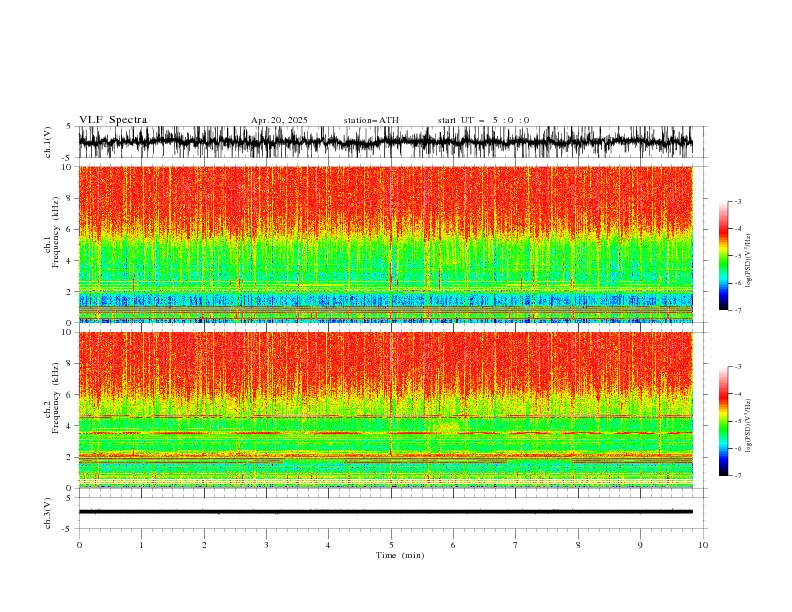Click the time axis tick label "0"

pyautogui.click(x=79, y=545)
